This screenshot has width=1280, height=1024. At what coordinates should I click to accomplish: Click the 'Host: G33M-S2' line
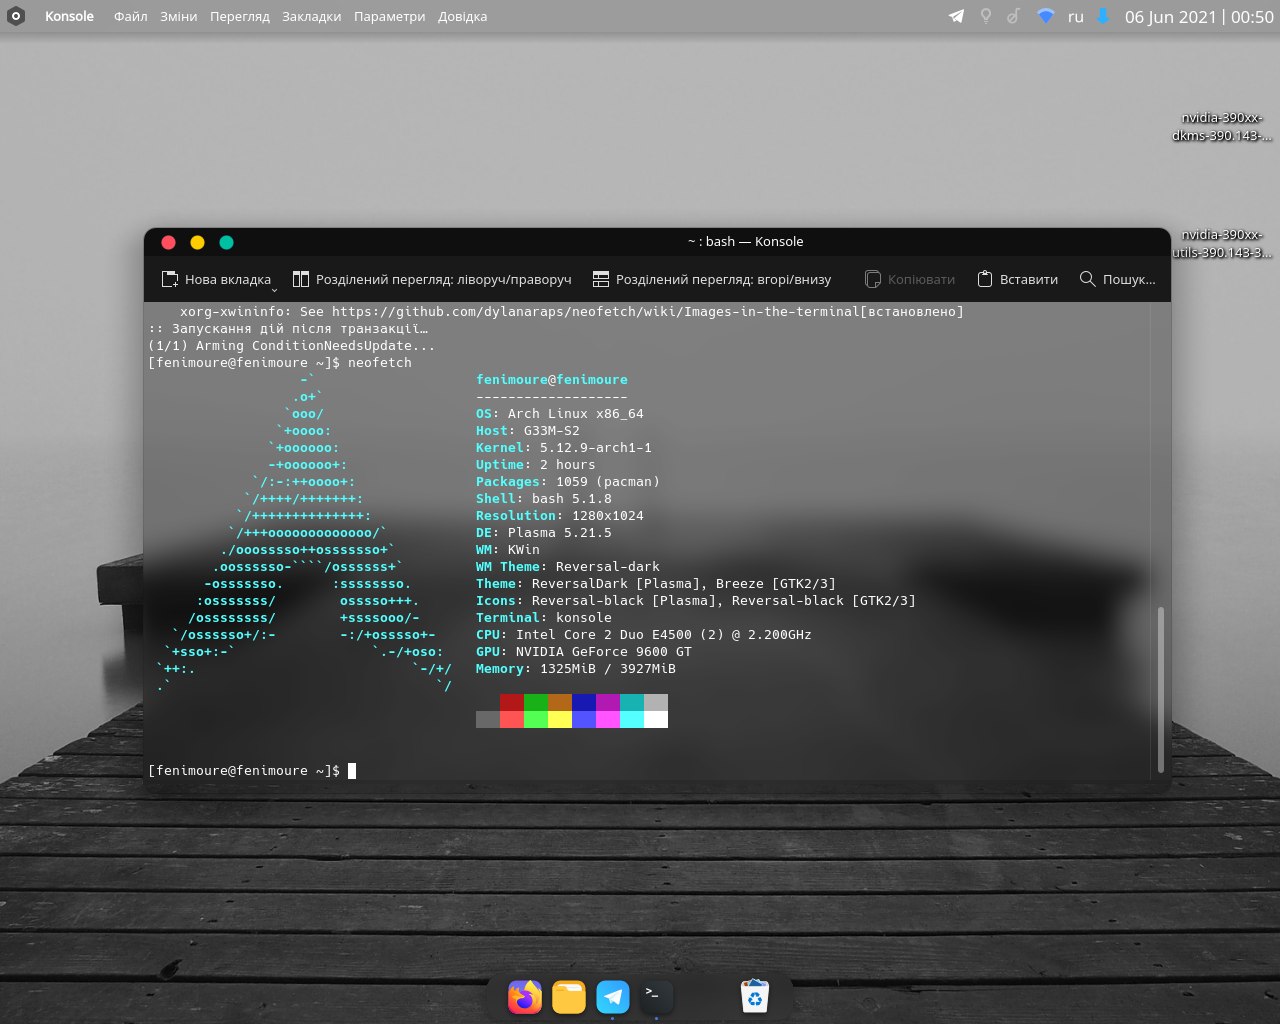coord(528,431)
